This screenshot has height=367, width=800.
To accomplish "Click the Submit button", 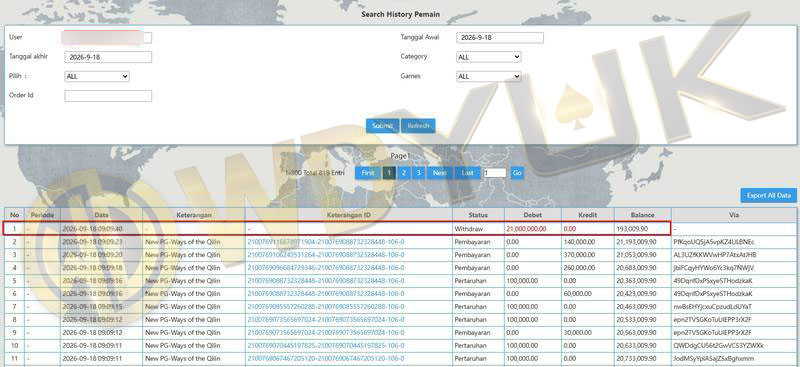I will (x=382, y=126).
